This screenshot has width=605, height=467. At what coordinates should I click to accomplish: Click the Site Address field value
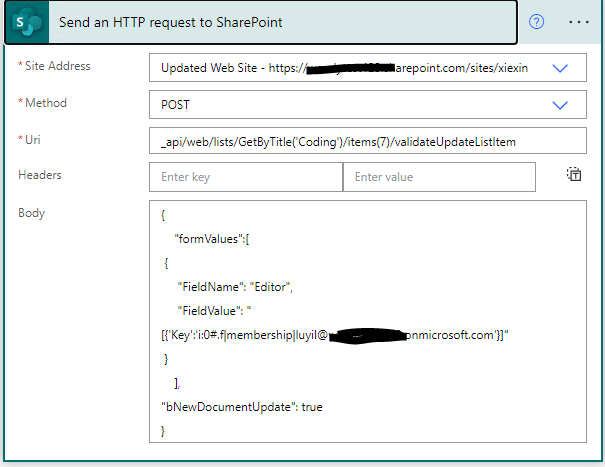(x=368, y=68)
